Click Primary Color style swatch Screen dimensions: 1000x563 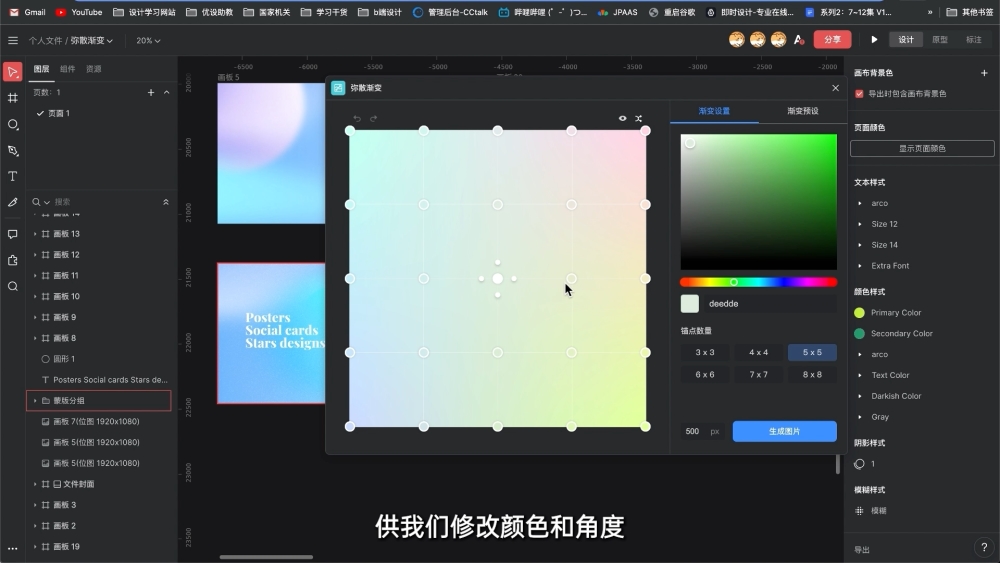pos(859,313)
